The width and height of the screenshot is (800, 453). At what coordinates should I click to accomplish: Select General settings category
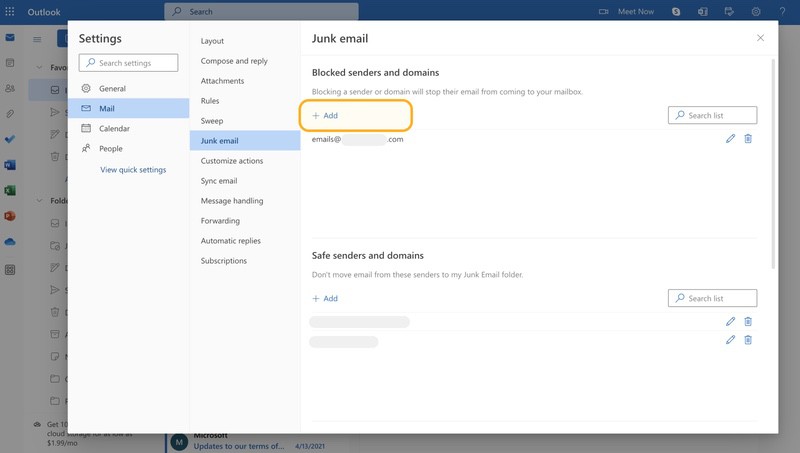129,88
